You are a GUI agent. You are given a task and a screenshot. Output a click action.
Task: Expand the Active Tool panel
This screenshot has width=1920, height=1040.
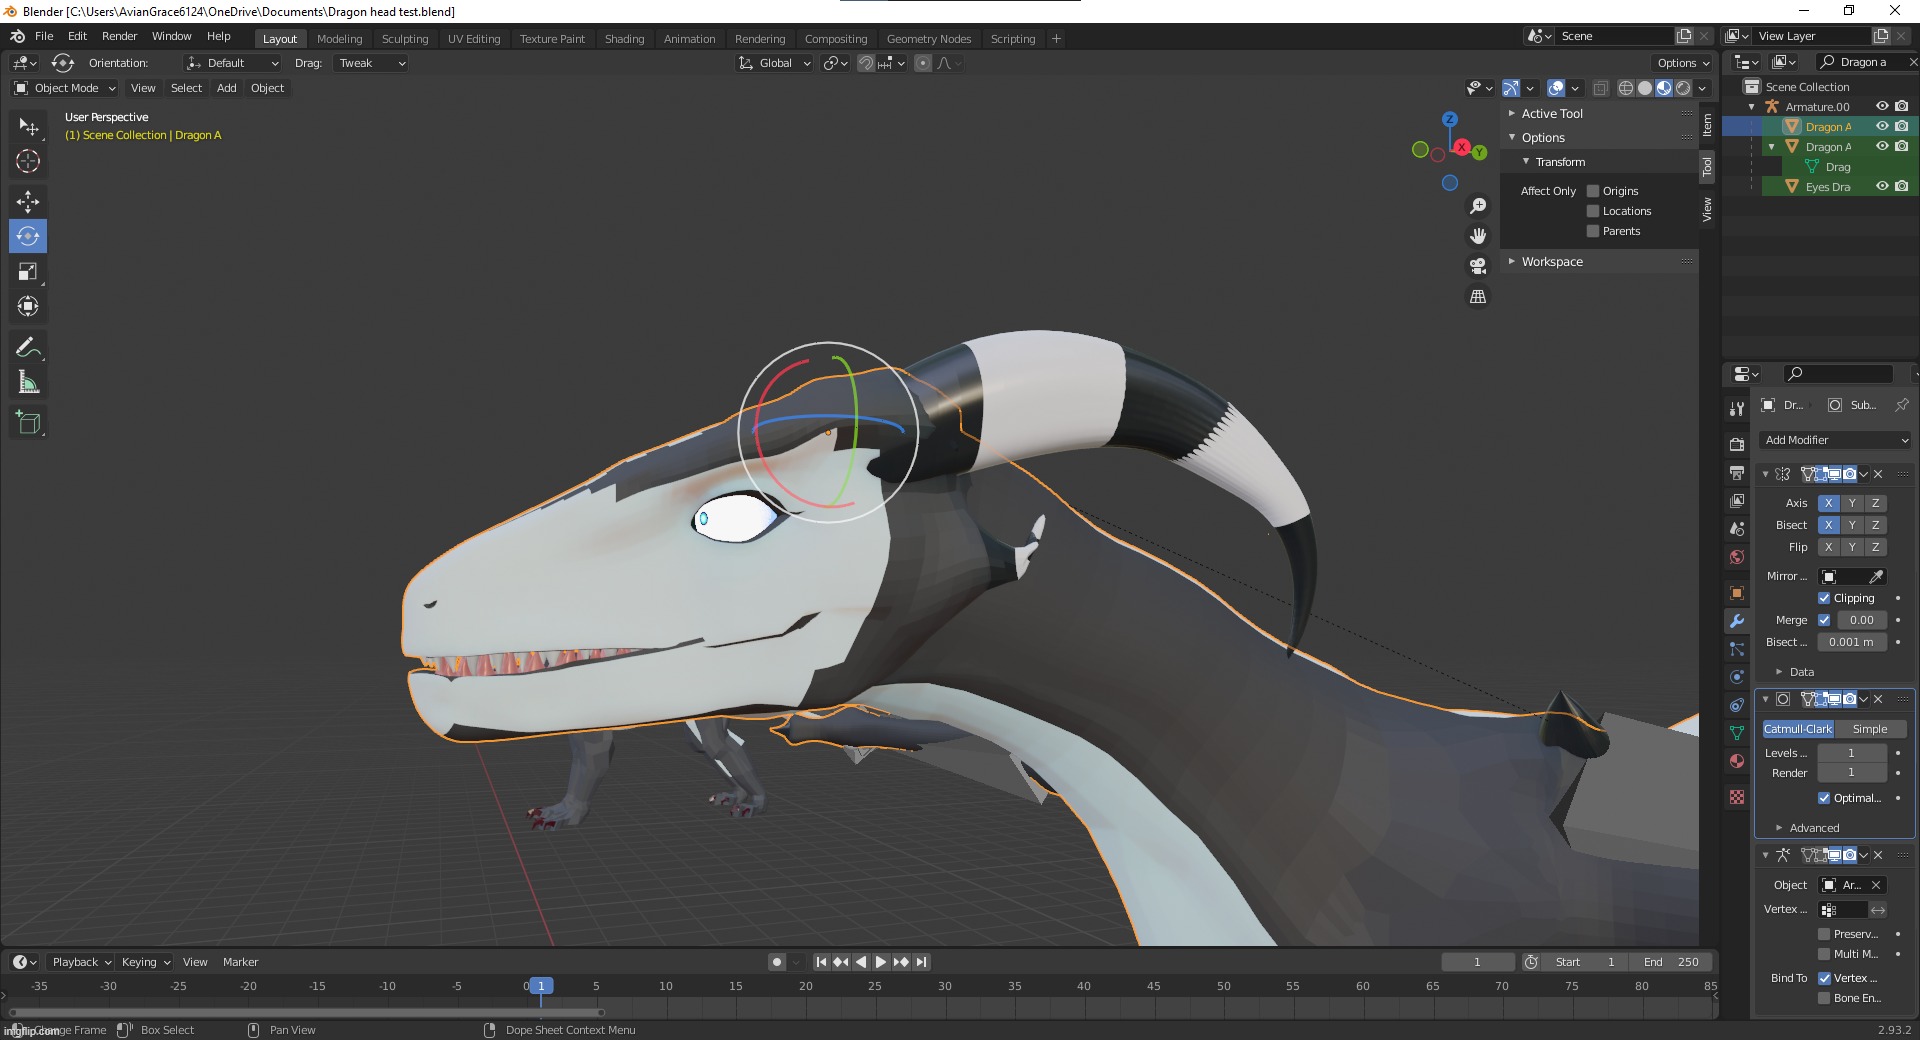point(1552,114)
